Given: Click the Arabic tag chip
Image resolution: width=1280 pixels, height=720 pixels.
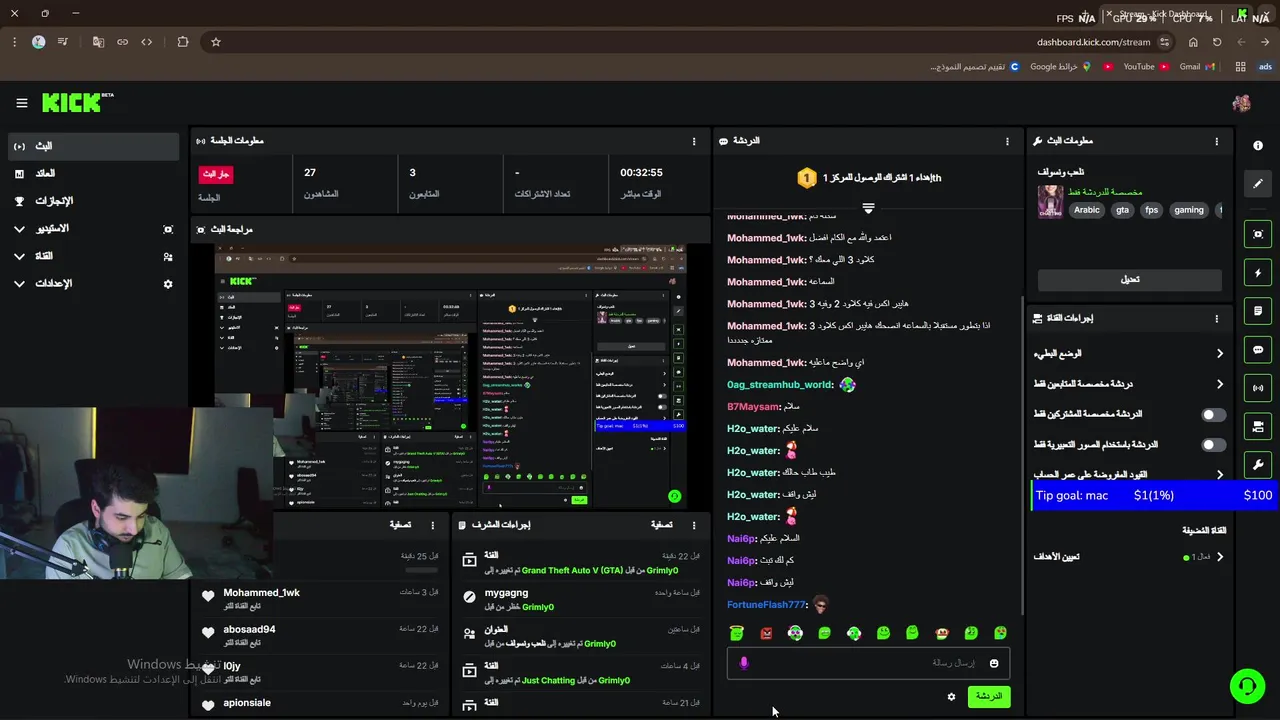Looking at the screenshot, I should [x=1087, y=210].
